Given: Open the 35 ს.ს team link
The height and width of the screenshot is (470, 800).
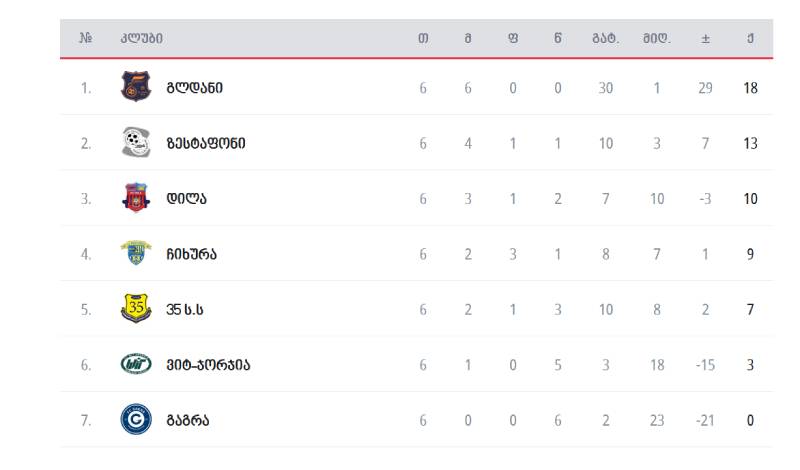Looking at the screenshot, I should (185, 310).
